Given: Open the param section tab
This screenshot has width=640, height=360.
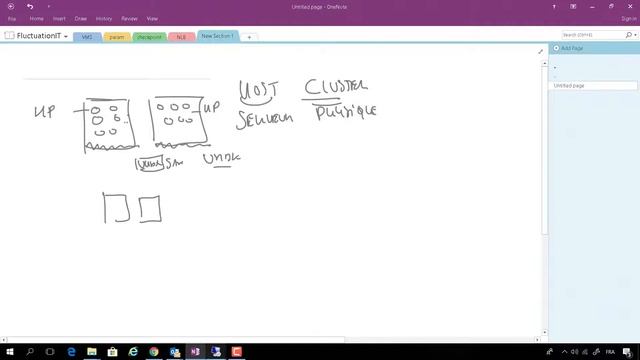Looking at the screenshot, I should pos(117,37).
